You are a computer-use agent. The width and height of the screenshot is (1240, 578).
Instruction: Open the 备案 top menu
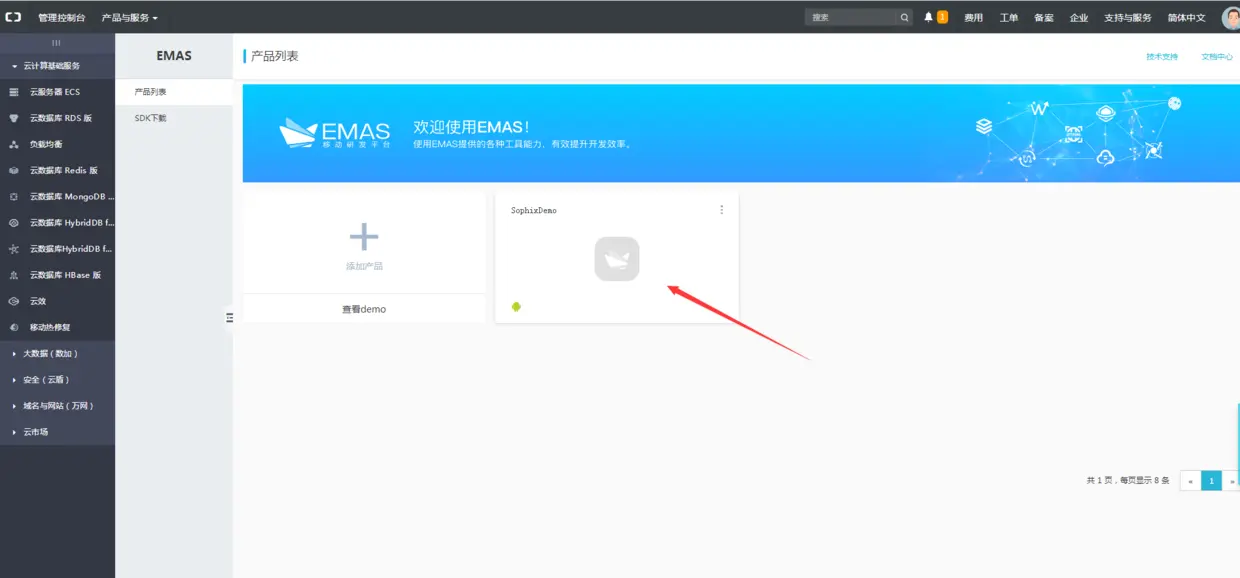tap(1044, 18)
